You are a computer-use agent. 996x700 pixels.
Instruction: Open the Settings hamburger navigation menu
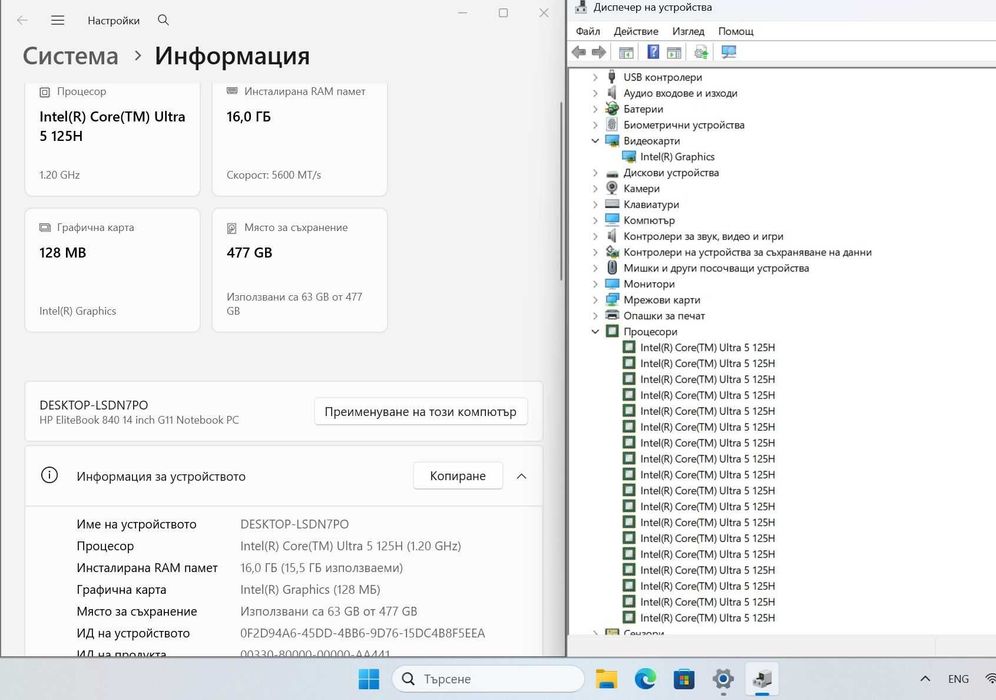(x=57, y=20)
